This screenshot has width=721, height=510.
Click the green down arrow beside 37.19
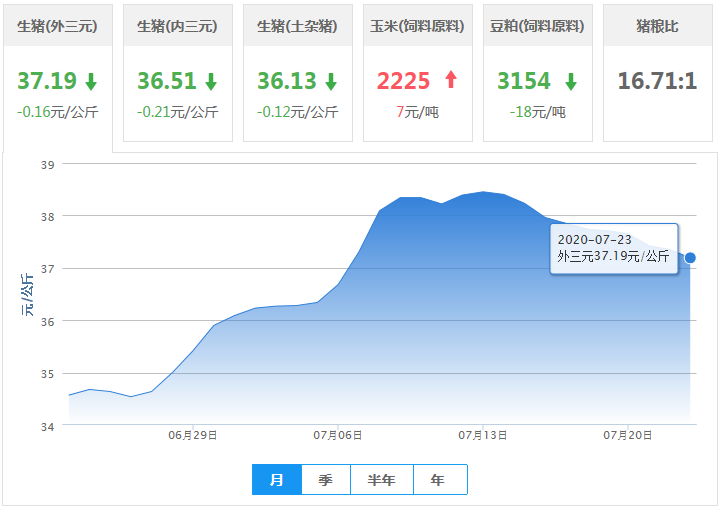point(91,81)
